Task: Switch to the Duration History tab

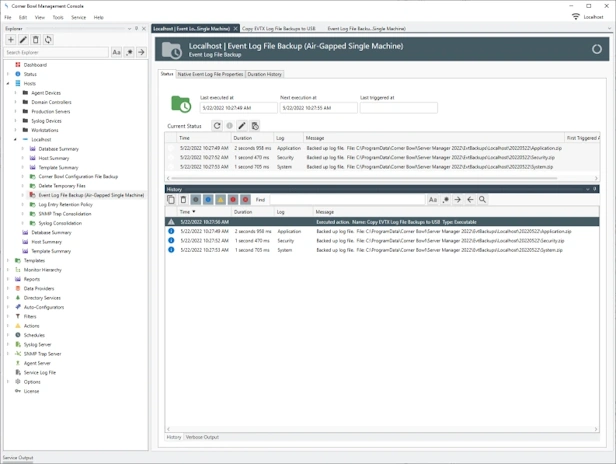Action: point(265,74)
